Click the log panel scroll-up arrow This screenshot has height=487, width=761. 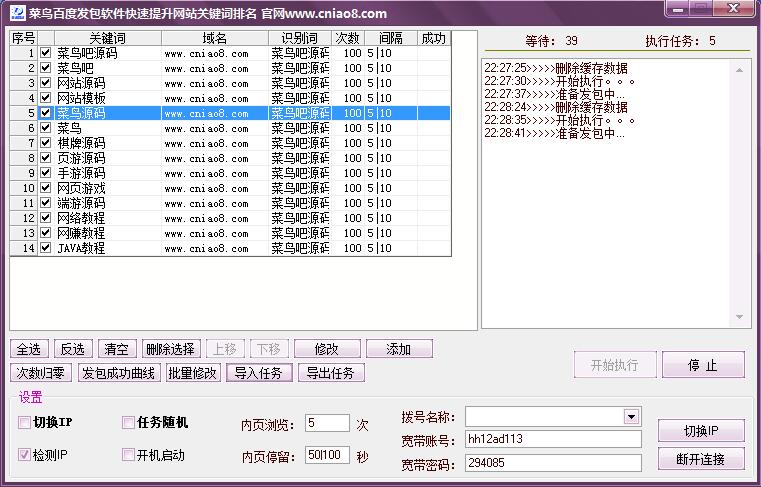[739, 70]
